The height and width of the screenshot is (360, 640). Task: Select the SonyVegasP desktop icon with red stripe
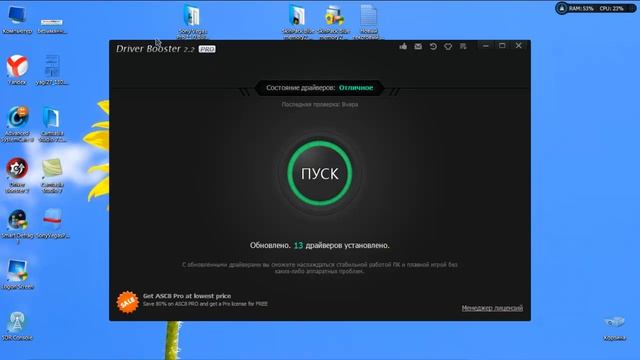pos(52,224)
